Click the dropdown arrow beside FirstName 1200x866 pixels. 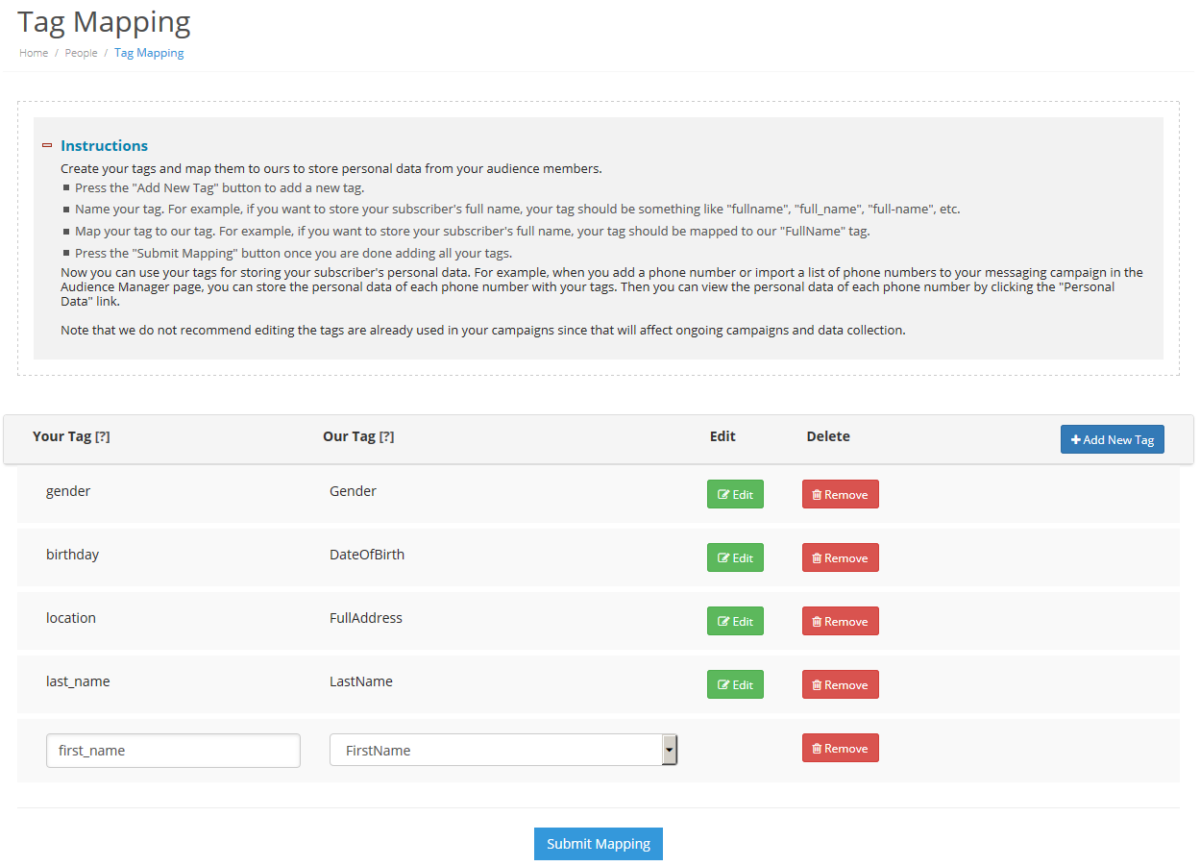670,750
